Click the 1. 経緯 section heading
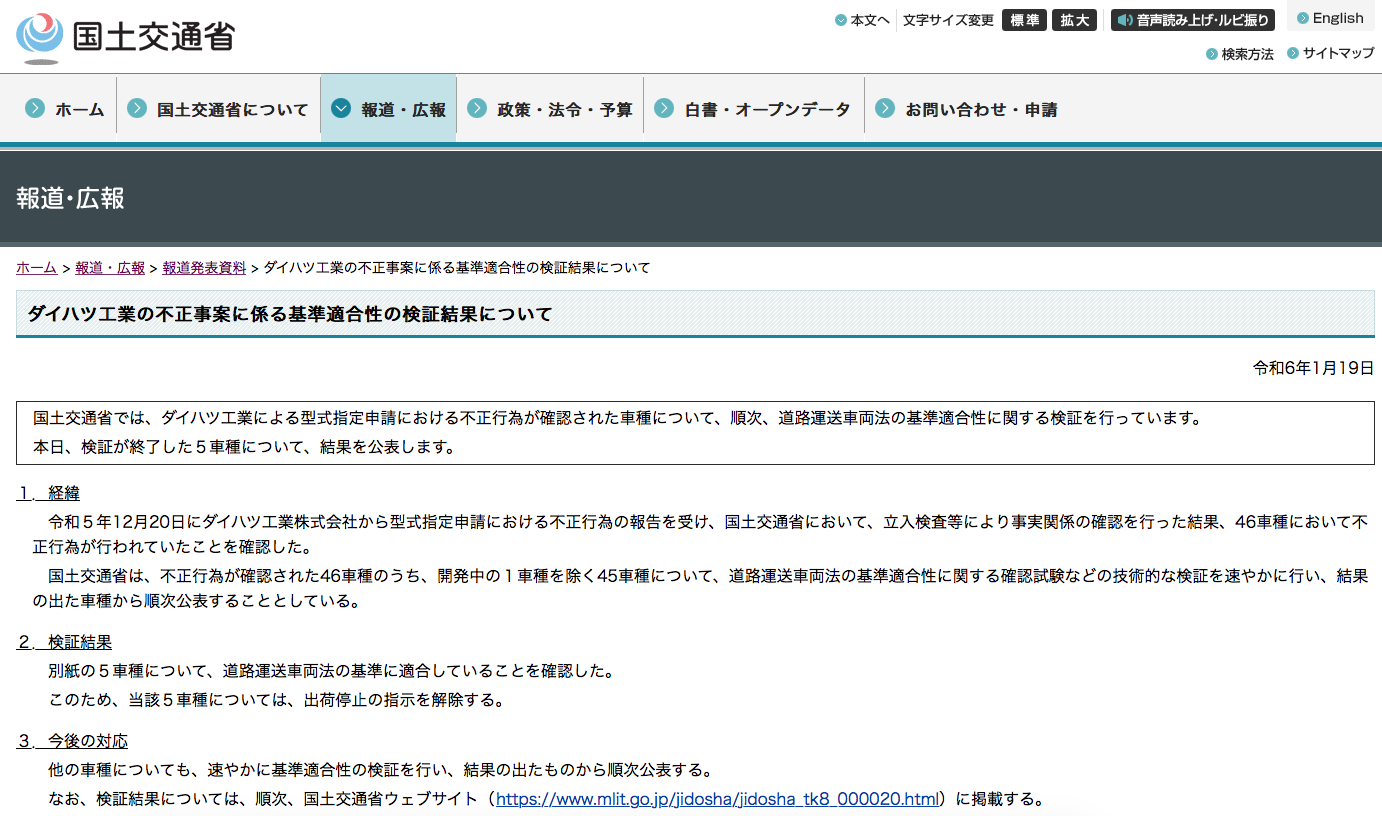This screenshot has width=1382, height=816. [48, 493]
